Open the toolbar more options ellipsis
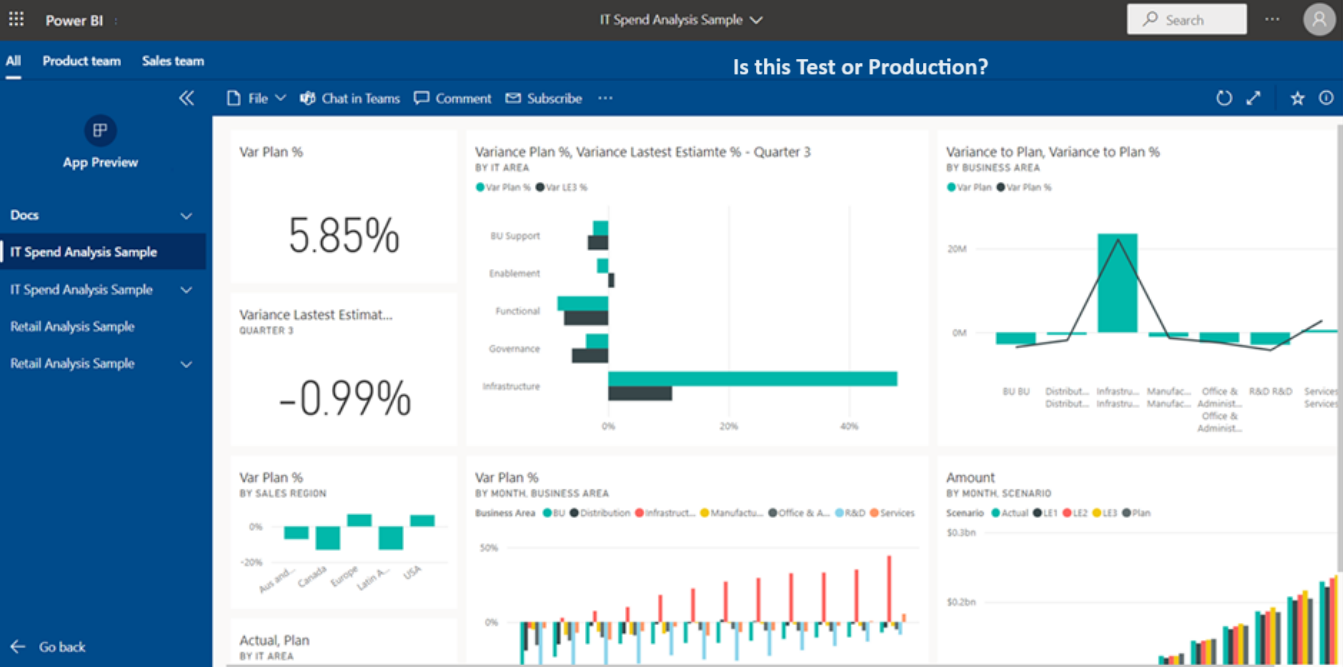This screenshot has width=1343, height=667. pyautogui.click(x=605, y=98)
